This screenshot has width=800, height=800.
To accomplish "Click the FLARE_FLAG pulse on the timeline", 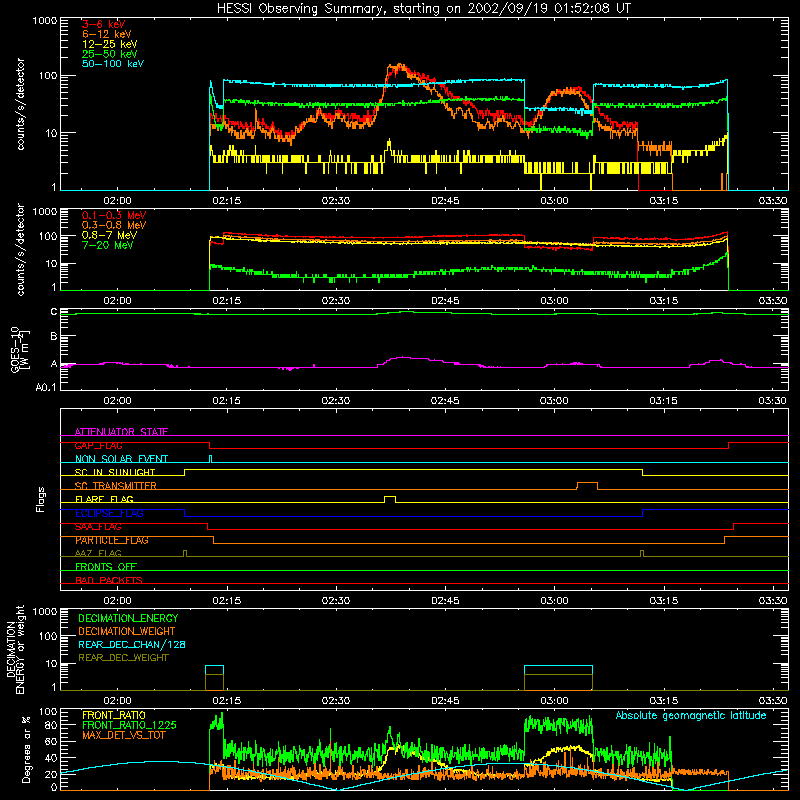I will tap(390, 499).
